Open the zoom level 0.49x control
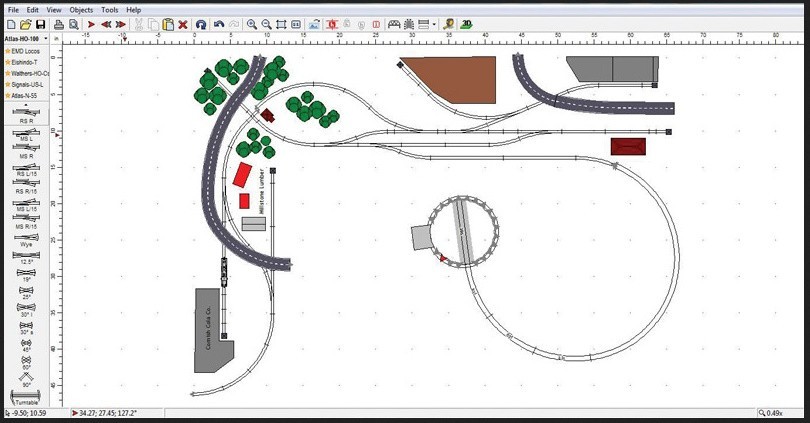 coord(775,413)
